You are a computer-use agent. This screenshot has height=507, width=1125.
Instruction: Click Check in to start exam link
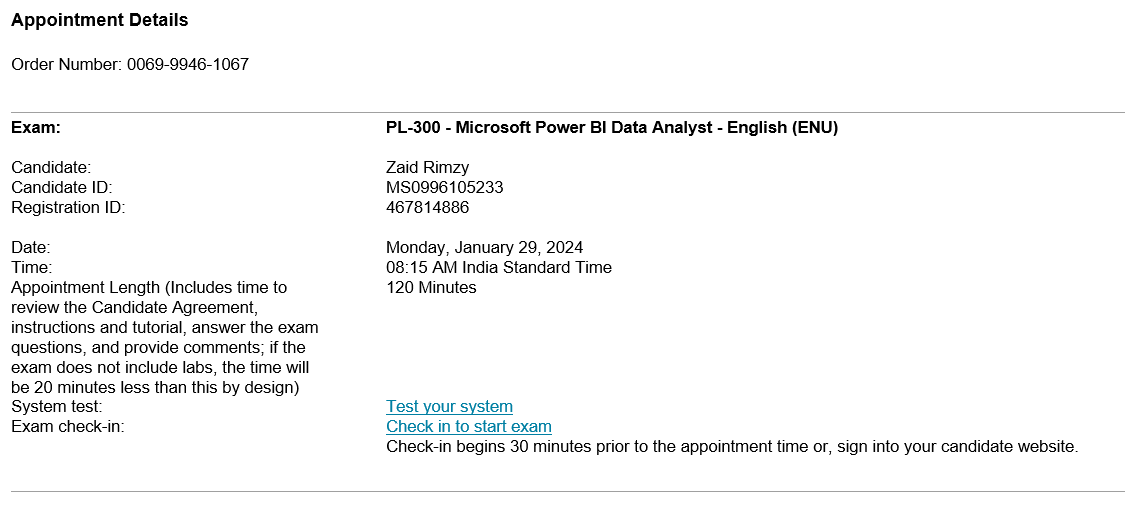click(469, 427)
